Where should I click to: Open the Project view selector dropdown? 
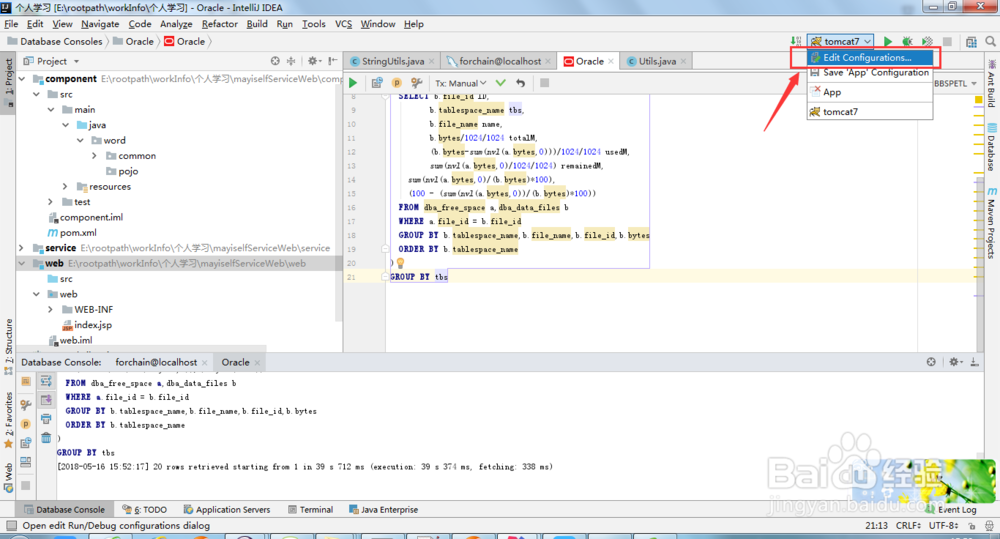click(x=51, y=61)
